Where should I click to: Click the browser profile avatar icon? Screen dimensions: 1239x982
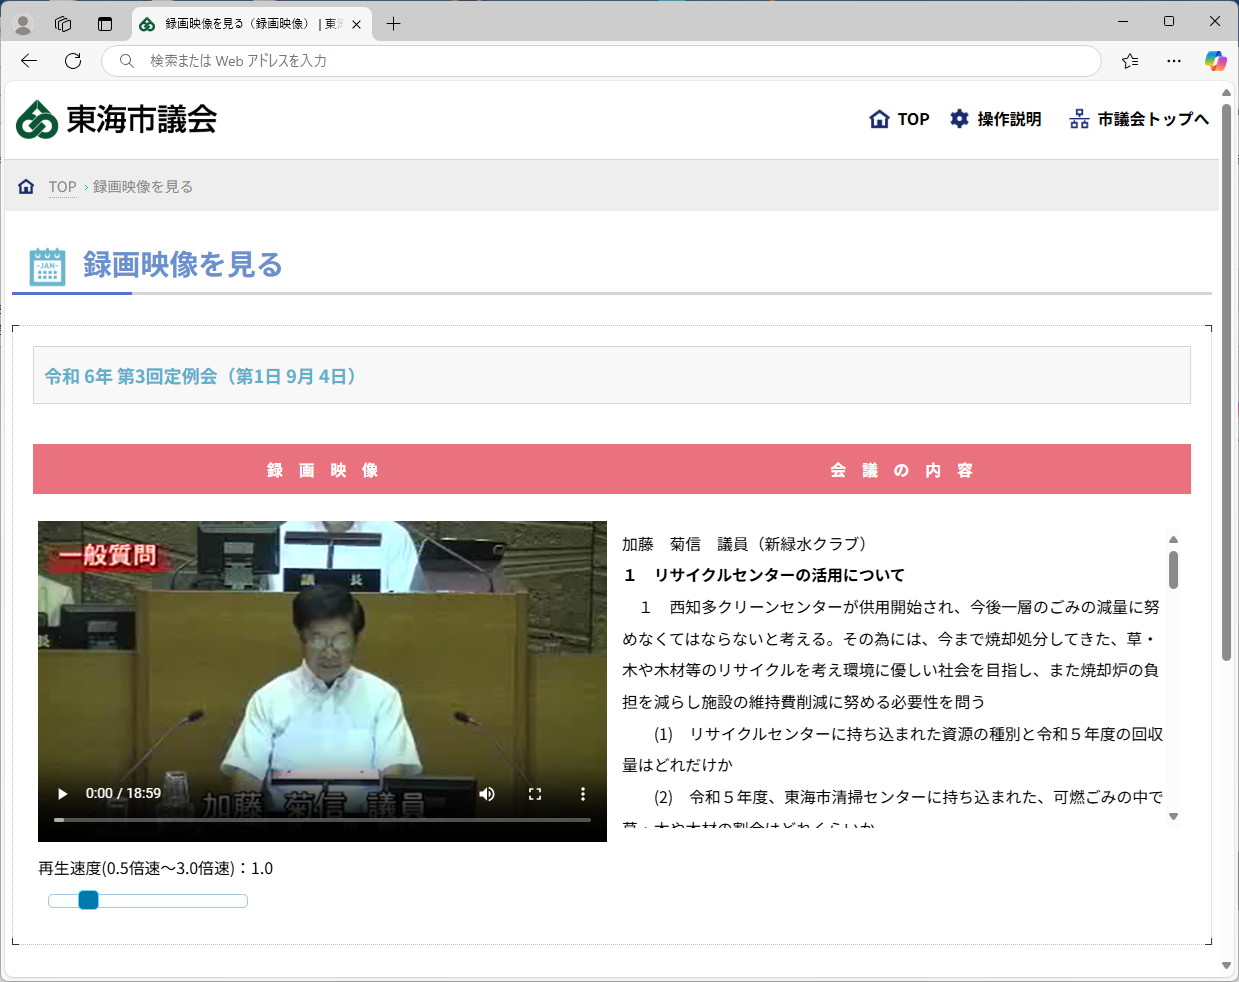(23, 23)
